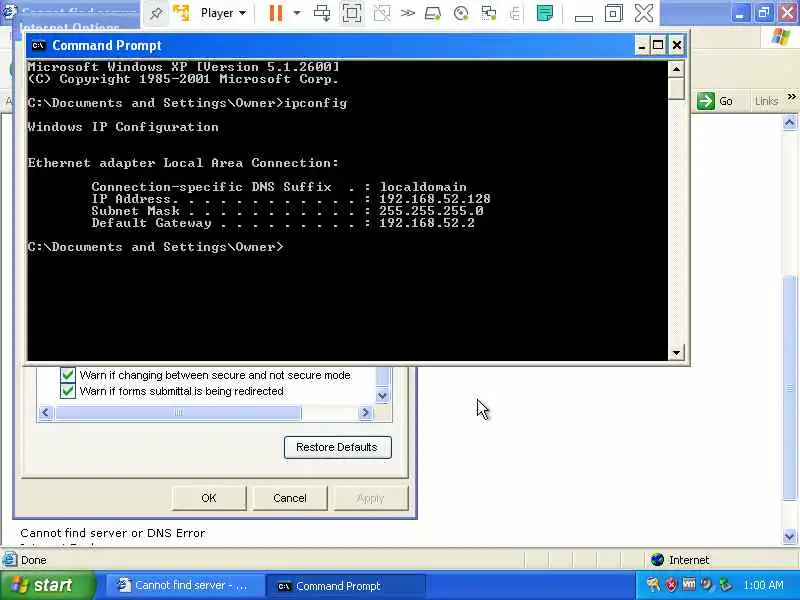The image size is (800, 600).
Task: Maximize the Command Prompt window
Action: pyautogui.click(x=658, y=45)
